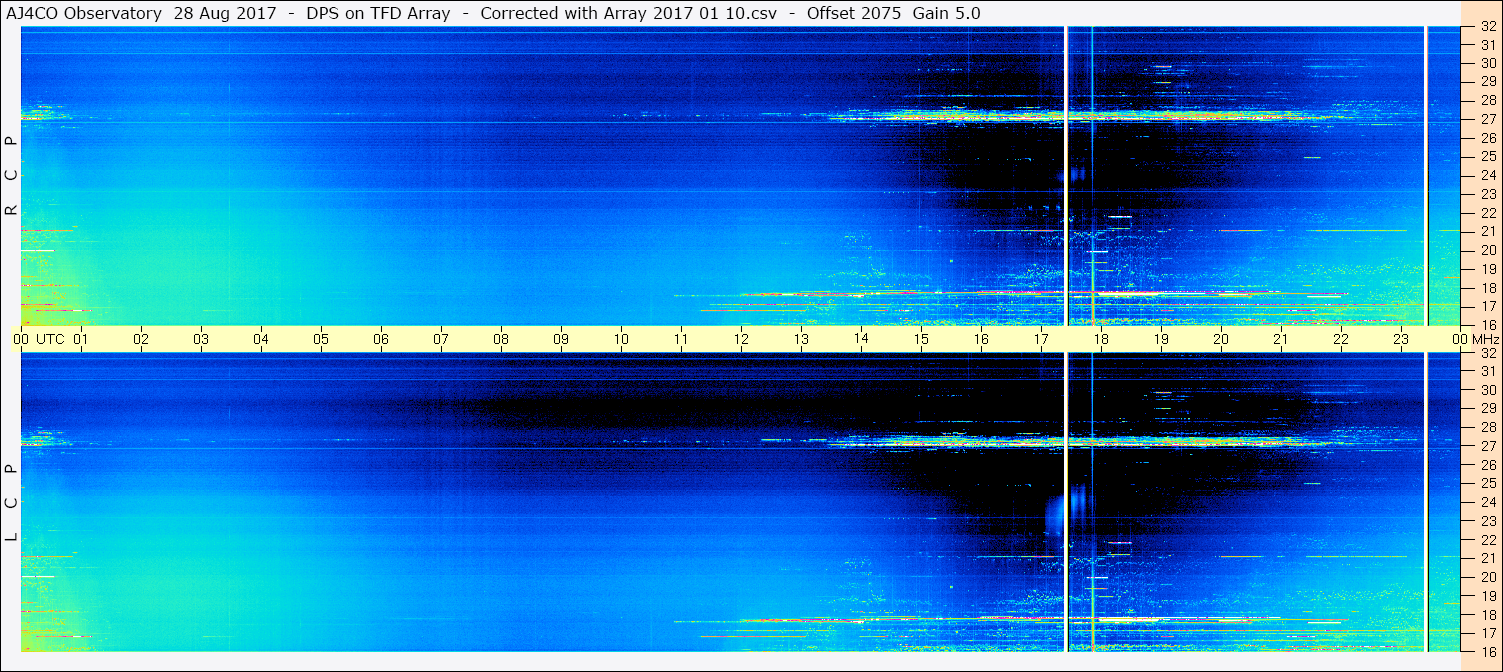Screen dimensions: 1503x672
Task: Click the 29 MHz tick on LCP frequency scale
Action: click(x=1487, y=408)
